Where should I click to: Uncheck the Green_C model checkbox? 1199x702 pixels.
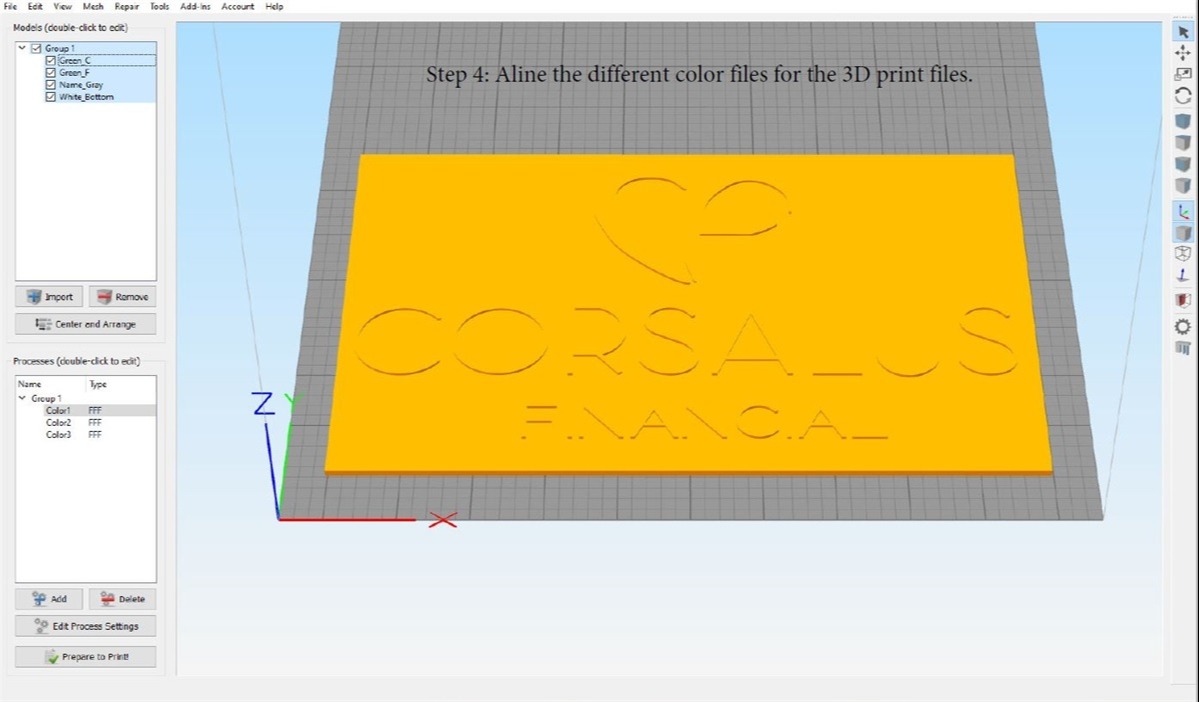click(x=50, y=61)
